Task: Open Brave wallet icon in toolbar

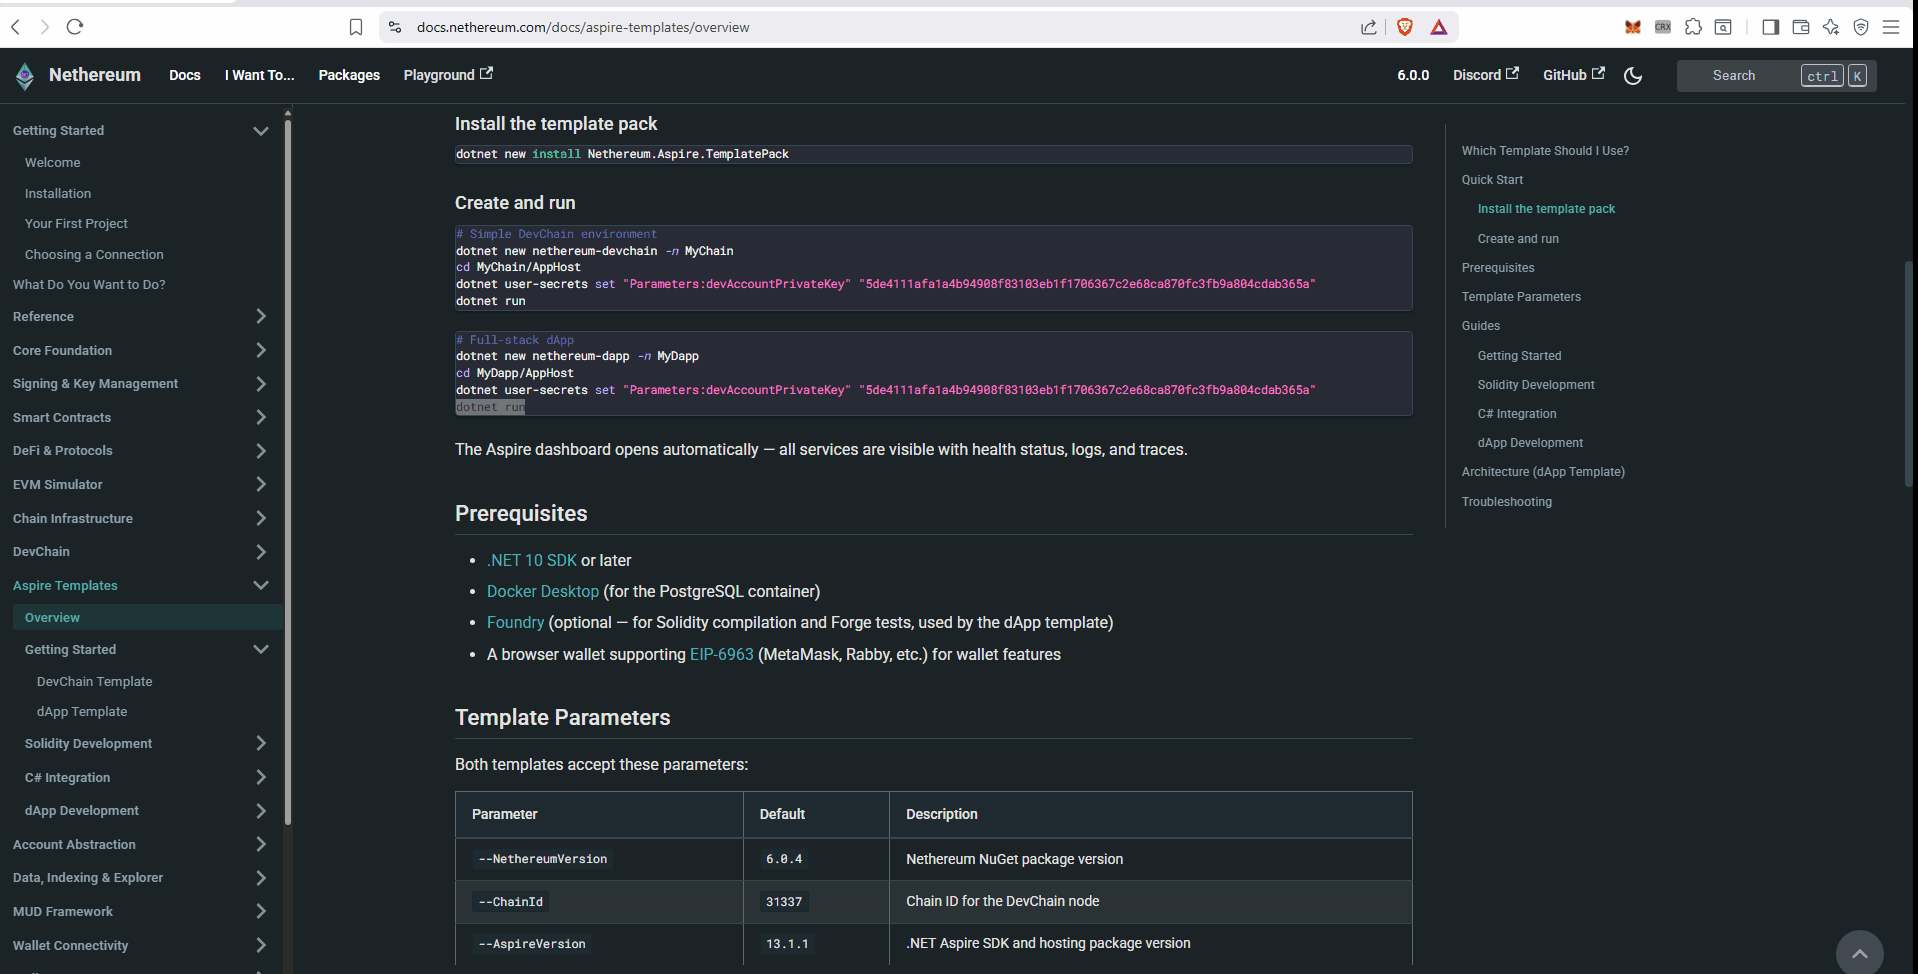Action: coord(1801,27)
